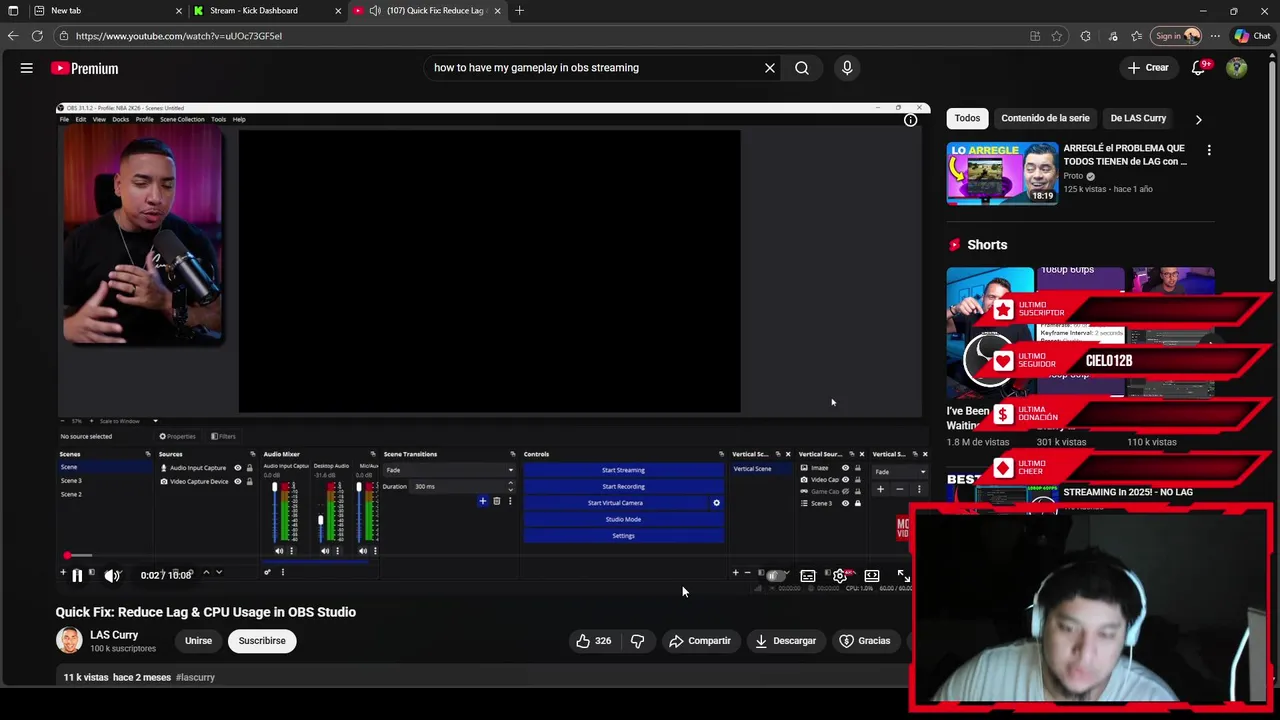Image resolution: width=1280 pixels, height=720 pixels.
Task: Open the first Shorts thumbnail
Action: click(990, 335)
